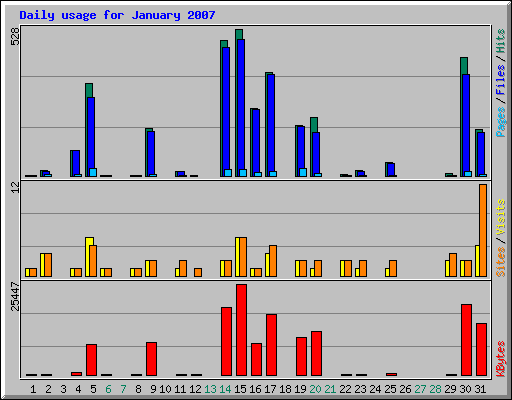Screen dimensions: 512x400
Task: Click the blue files bar for day 19
Action: pyautogui.click(x=301, y=150)
